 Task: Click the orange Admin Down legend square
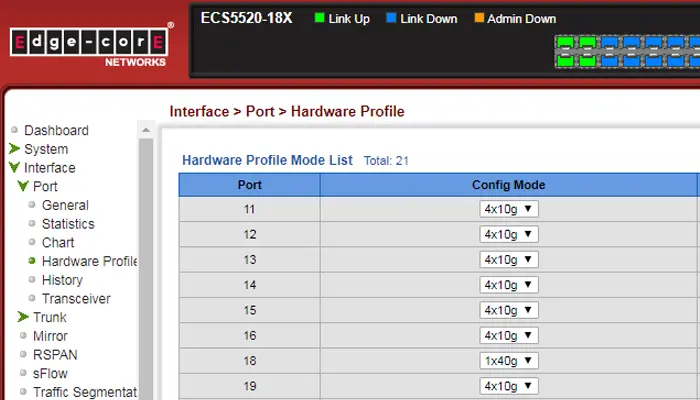[479, 18]
